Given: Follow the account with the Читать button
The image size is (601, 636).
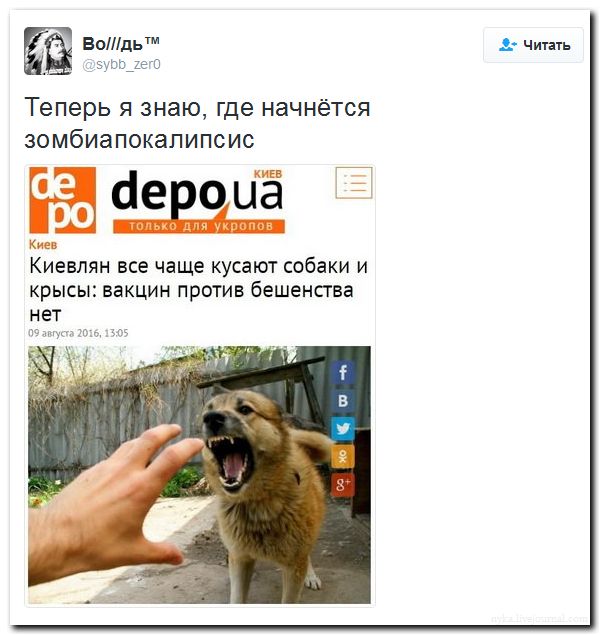Looking at the screenshot, I should (533, 45).
